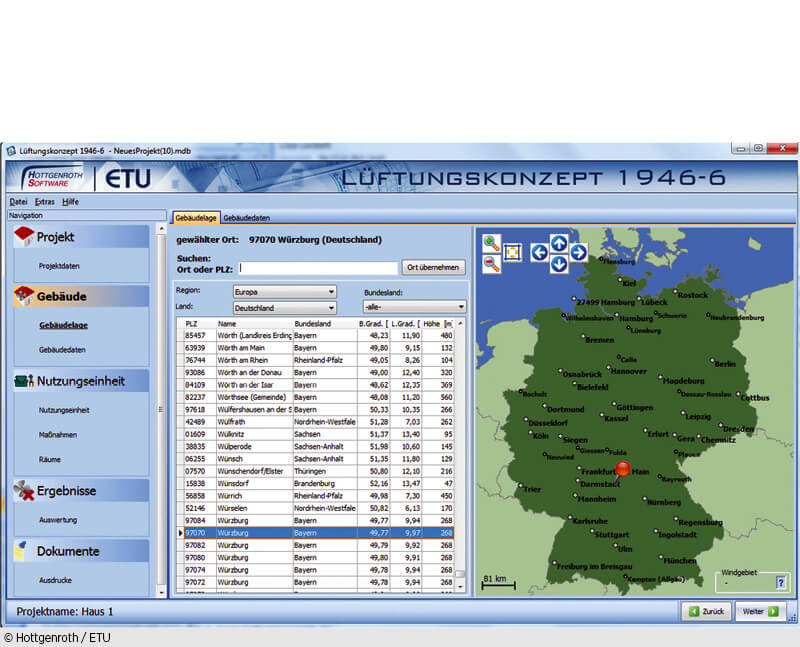Open Maßnahmen in navigation
Screen dimensions: 800x647
[58, 435]
